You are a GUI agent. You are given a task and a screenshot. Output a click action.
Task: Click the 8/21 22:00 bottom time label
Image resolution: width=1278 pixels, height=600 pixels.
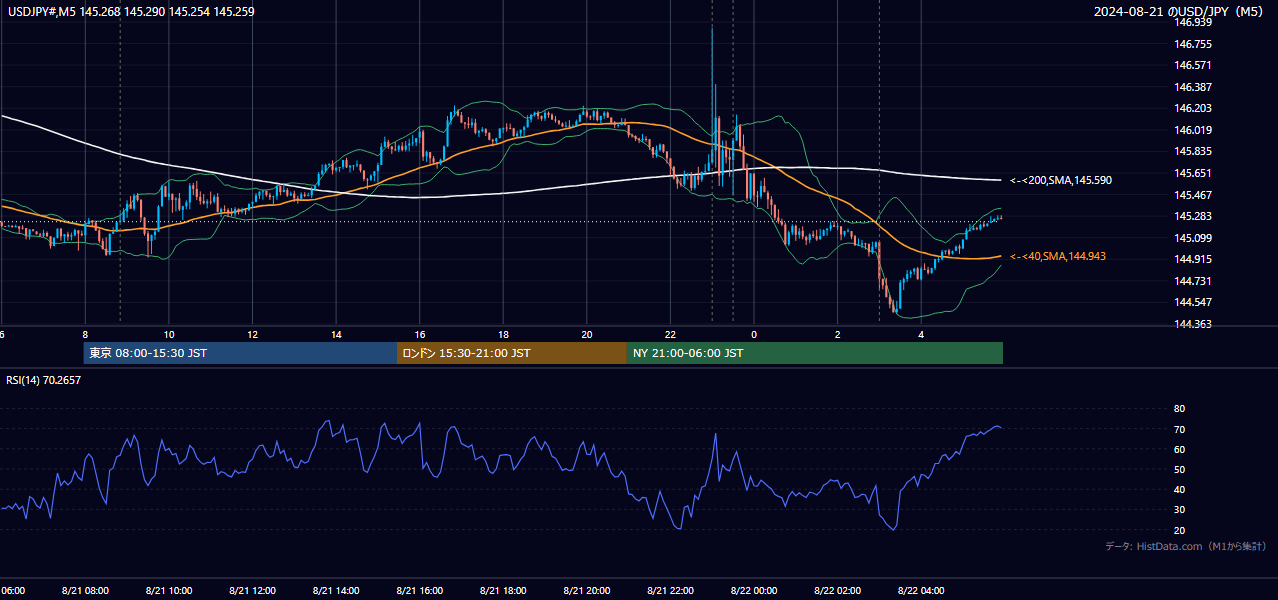[x=670, y=591]
